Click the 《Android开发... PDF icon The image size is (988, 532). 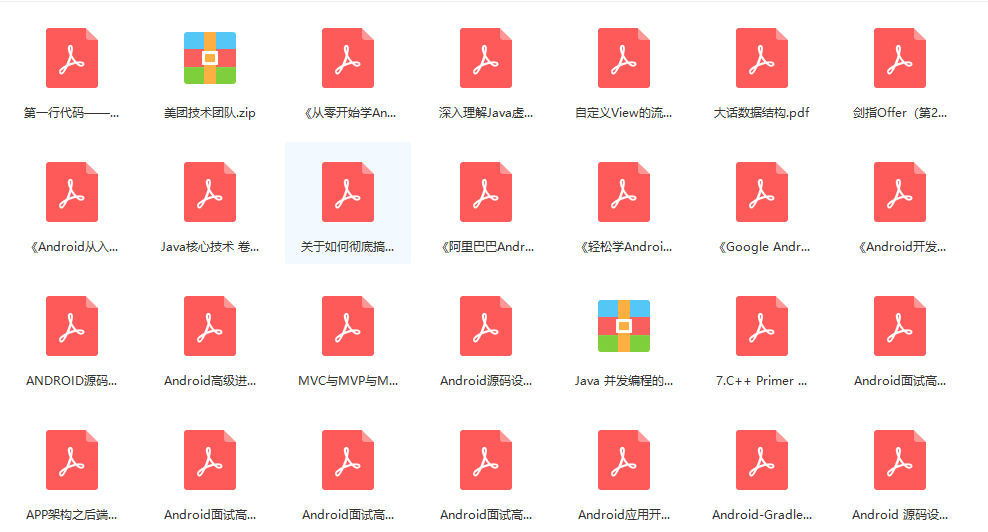pos(900,192)
